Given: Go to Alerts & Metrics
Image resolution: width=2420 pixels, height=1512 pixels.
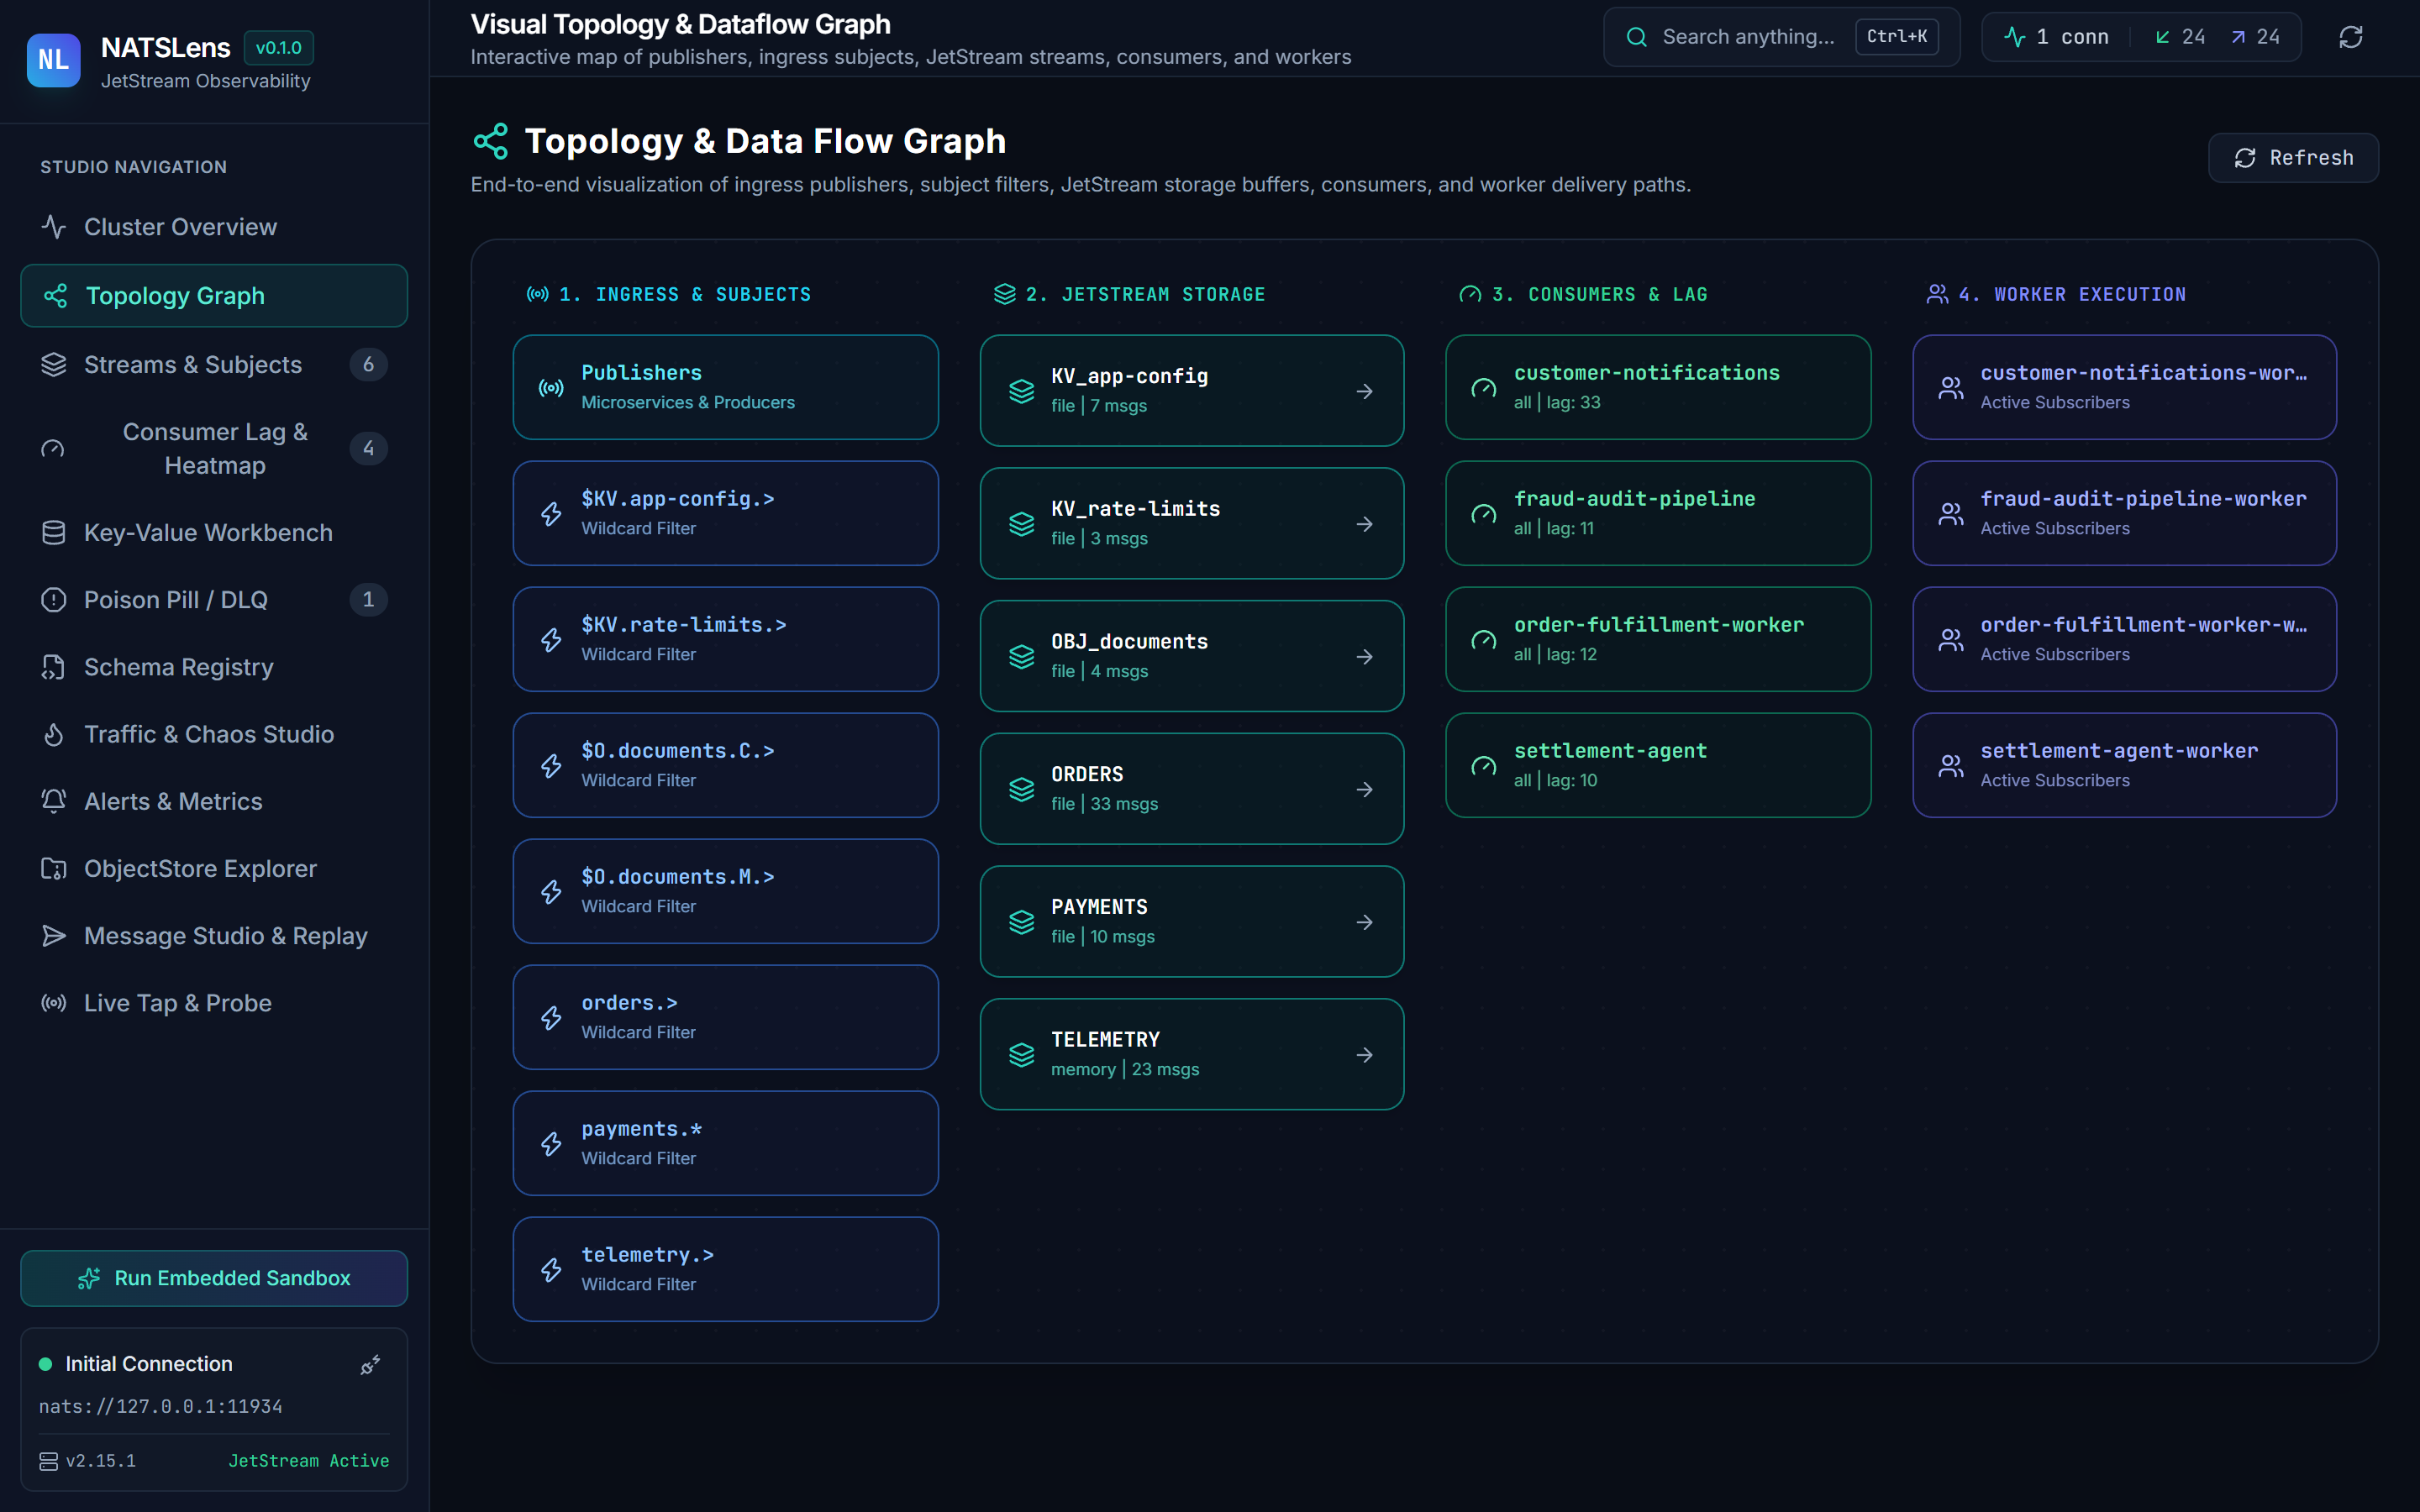Looking at the screenshot, I should (214, 802).
